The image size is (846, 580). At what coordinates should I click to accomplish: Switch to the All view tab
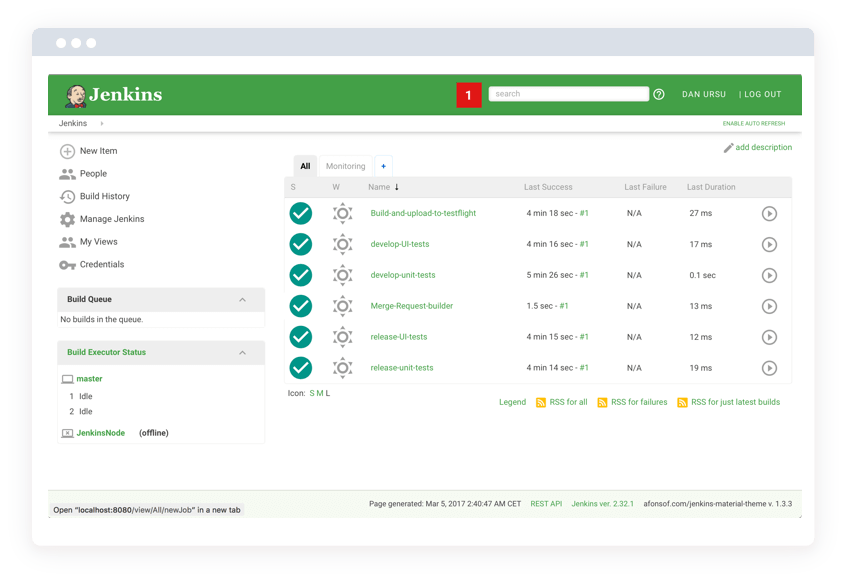pos(305,166)
